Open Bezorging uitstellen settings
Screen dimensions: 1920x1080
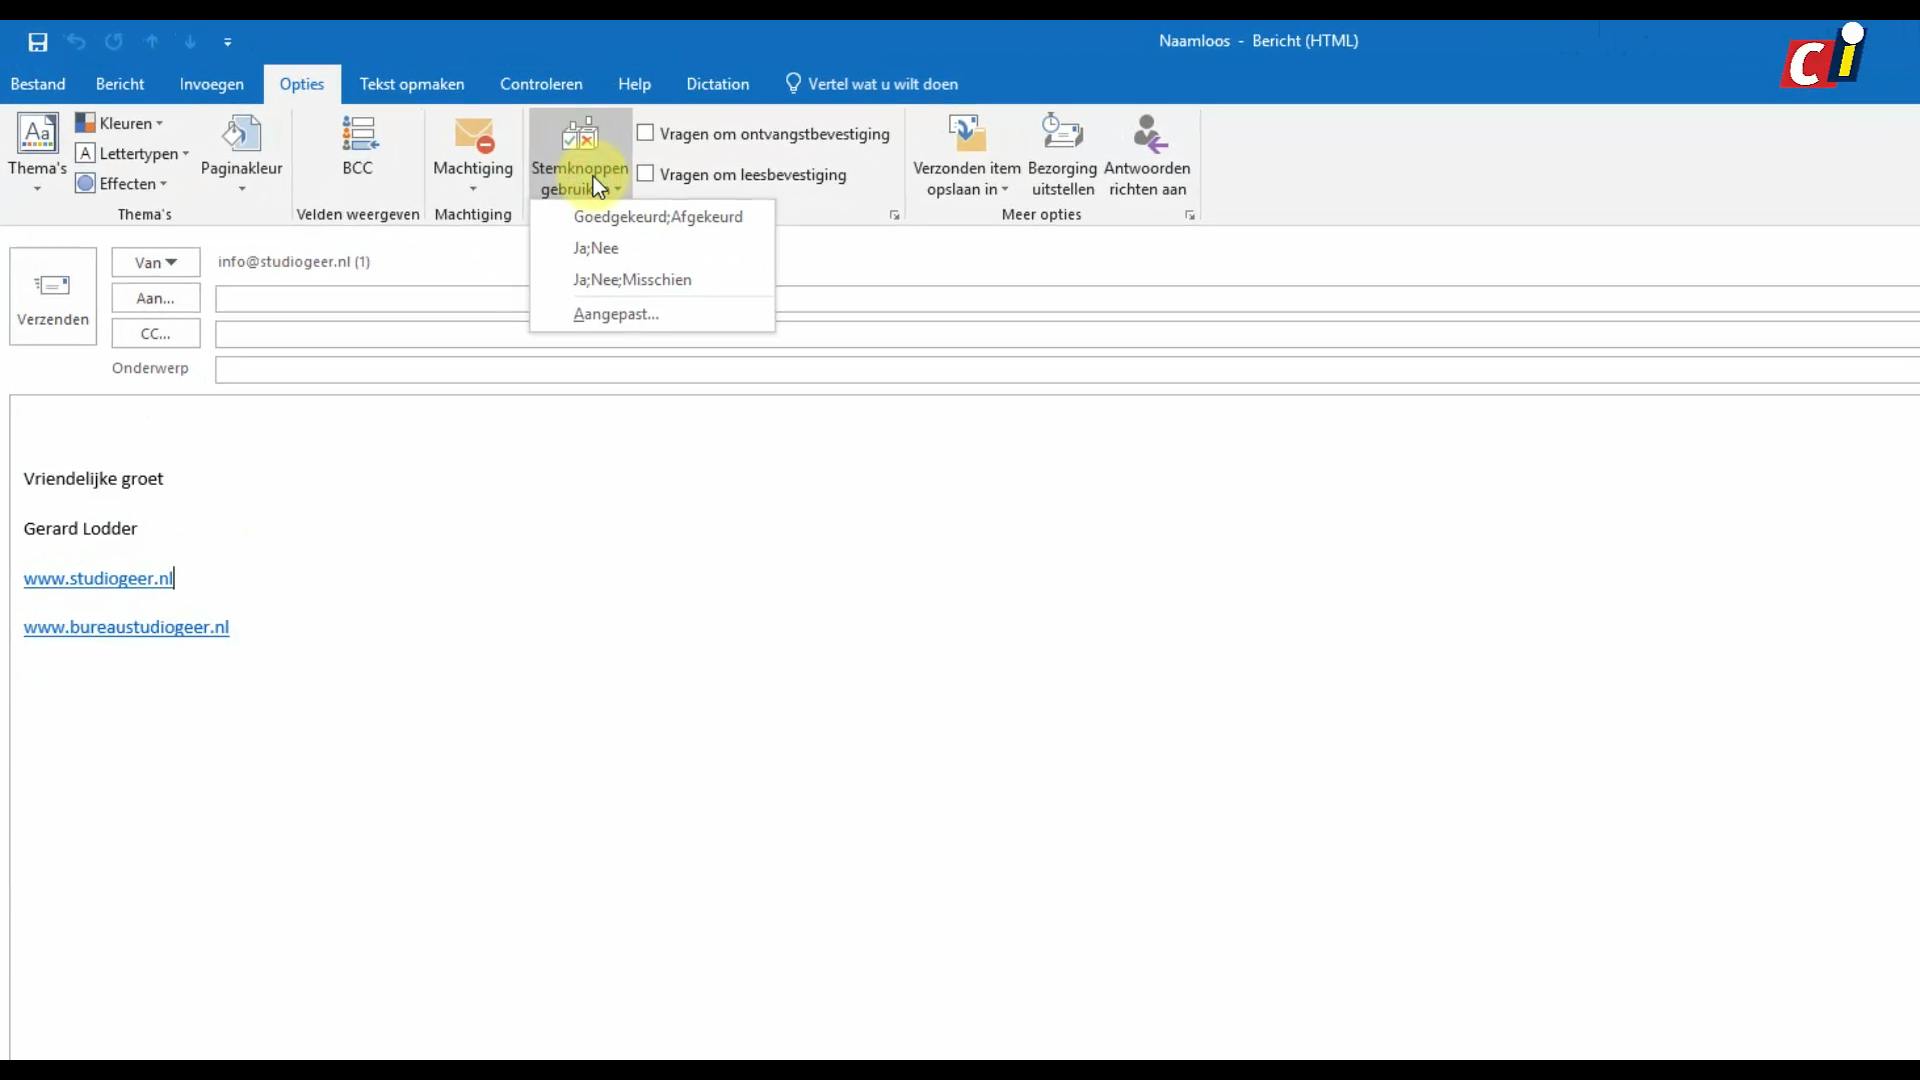pos(1062,155)
